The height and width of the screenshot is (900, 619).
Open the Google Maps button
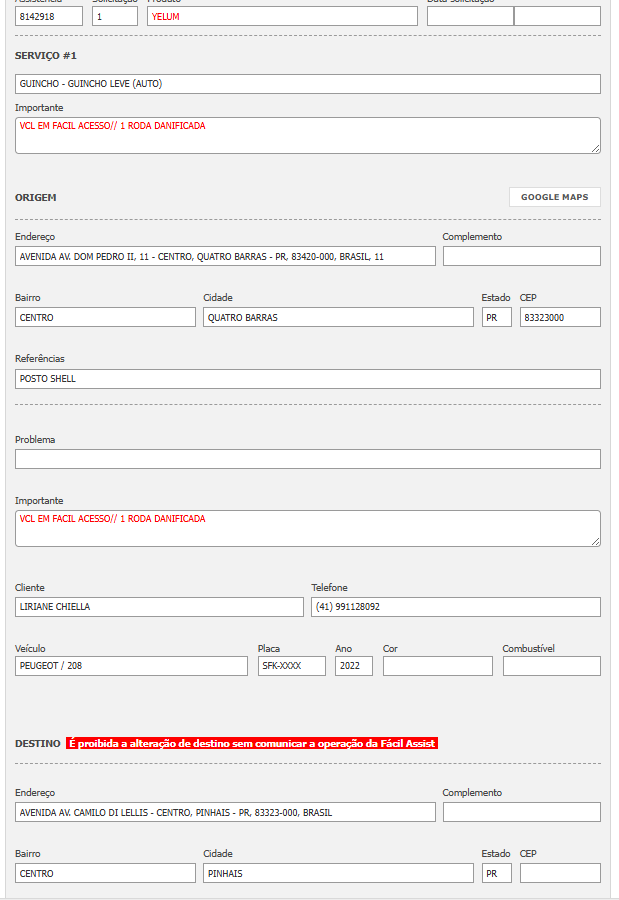554,197
